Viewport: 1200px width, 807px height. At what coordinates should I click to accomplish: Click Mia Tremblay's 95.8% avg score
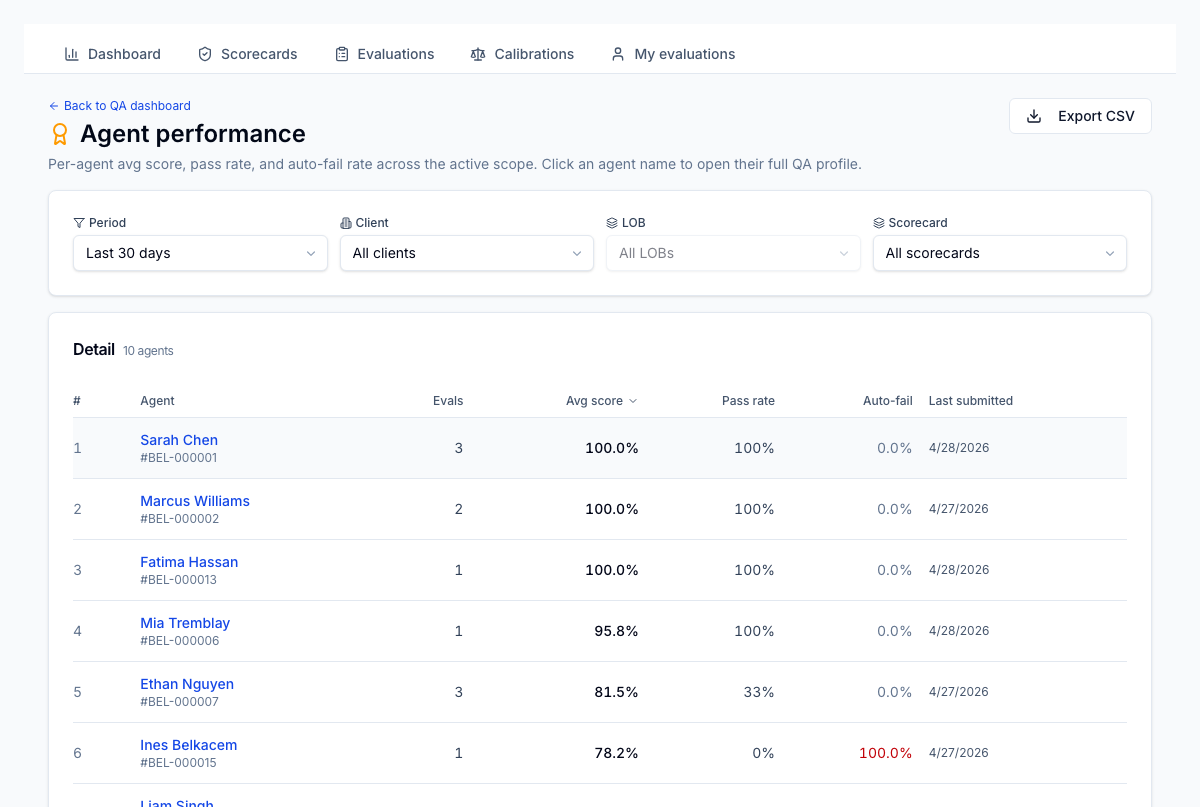[616, 631]
